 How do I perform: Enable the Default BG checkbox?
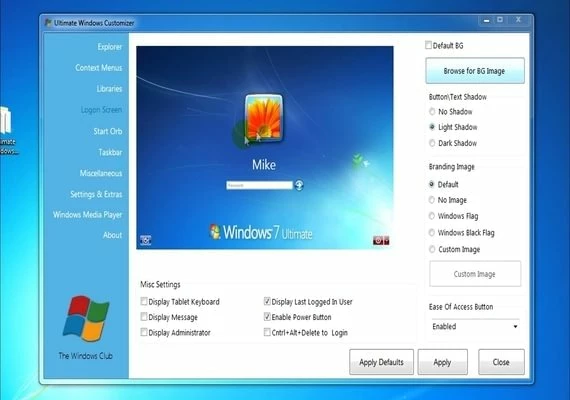pos(429,45)
